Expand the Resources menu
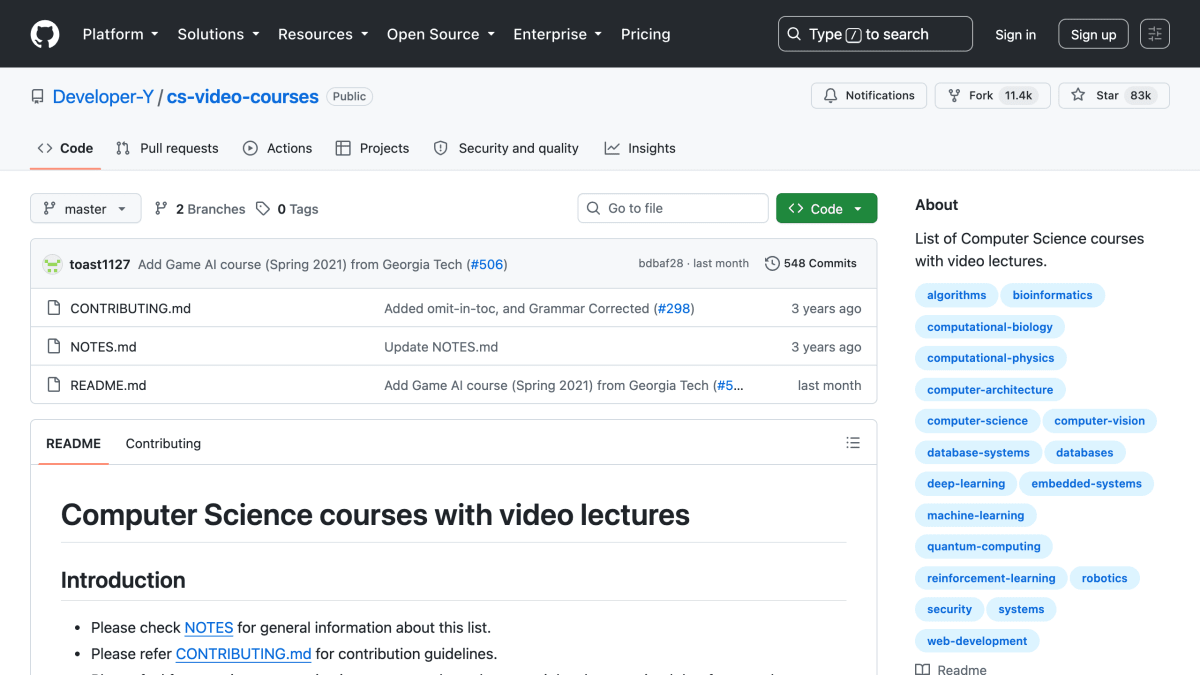1200x675 pixels. (x=323, y=34)
